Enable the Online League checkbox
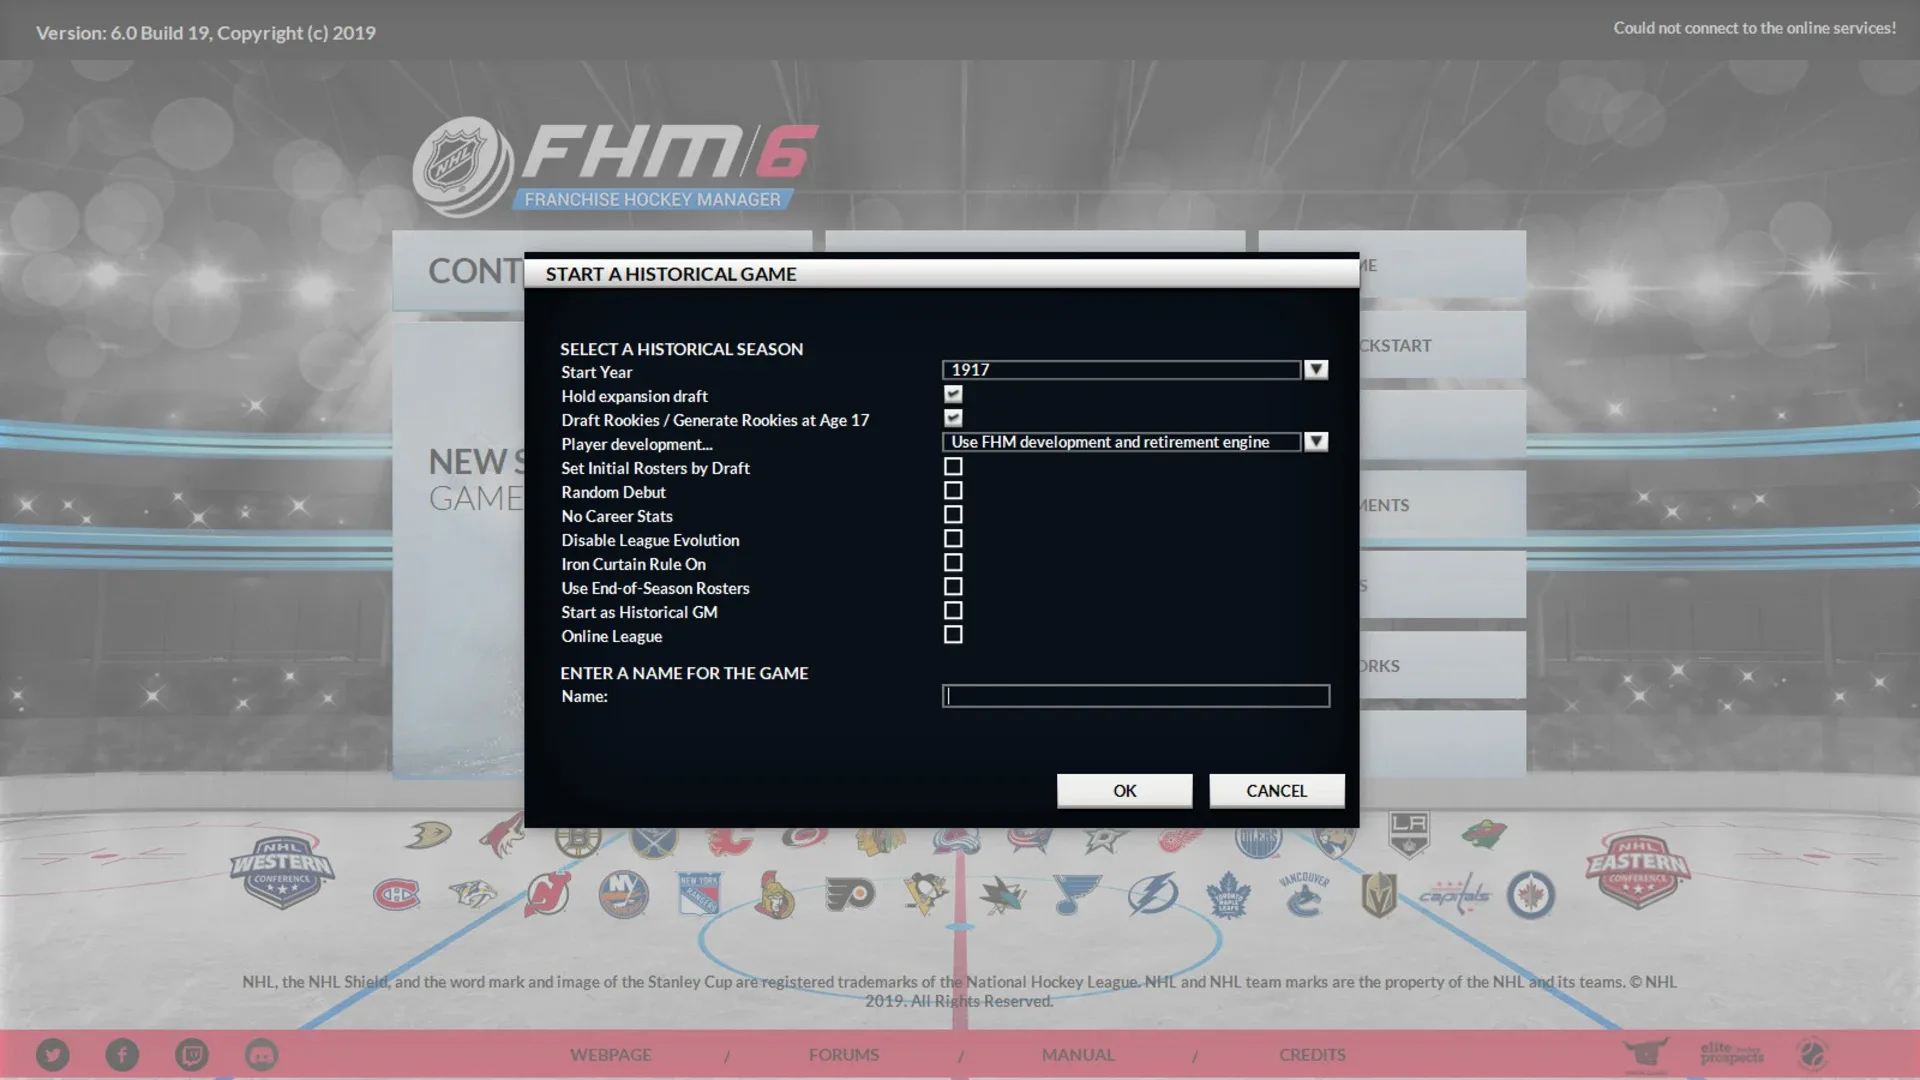 [953, 635]
